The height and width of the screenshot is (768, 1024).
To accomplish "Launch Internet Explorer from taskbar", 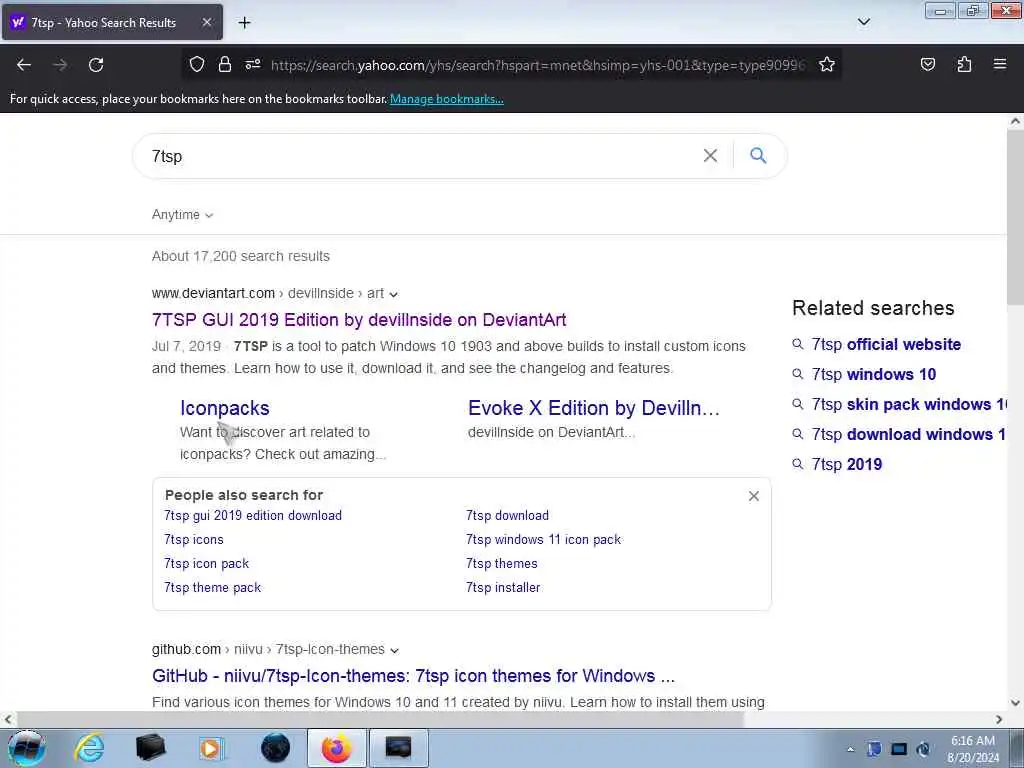I will 89,748.
